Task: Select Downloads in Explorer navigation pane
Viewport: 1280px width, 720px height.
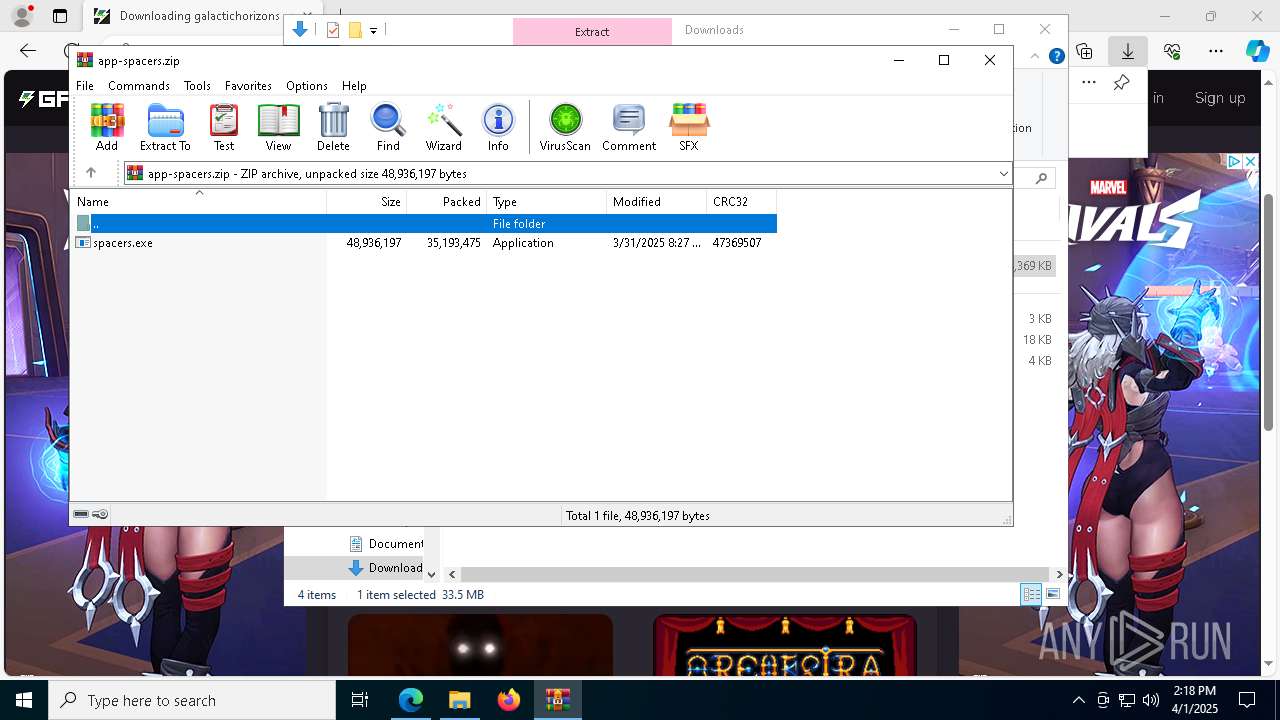Action: [386, 568]
